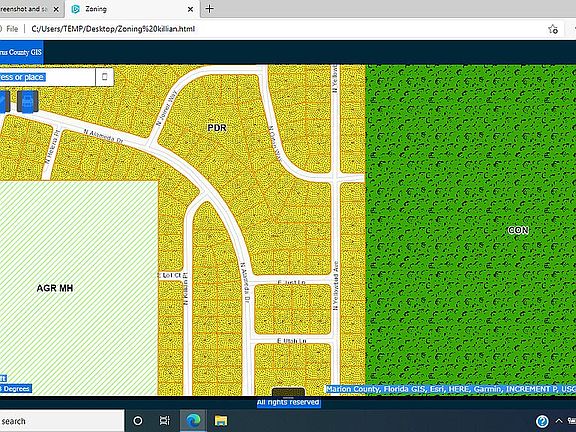Image resolution: width=576 pixels, height=432 pixels.
Task: Launch File Explorer from the taskbar
Action: 221,421
